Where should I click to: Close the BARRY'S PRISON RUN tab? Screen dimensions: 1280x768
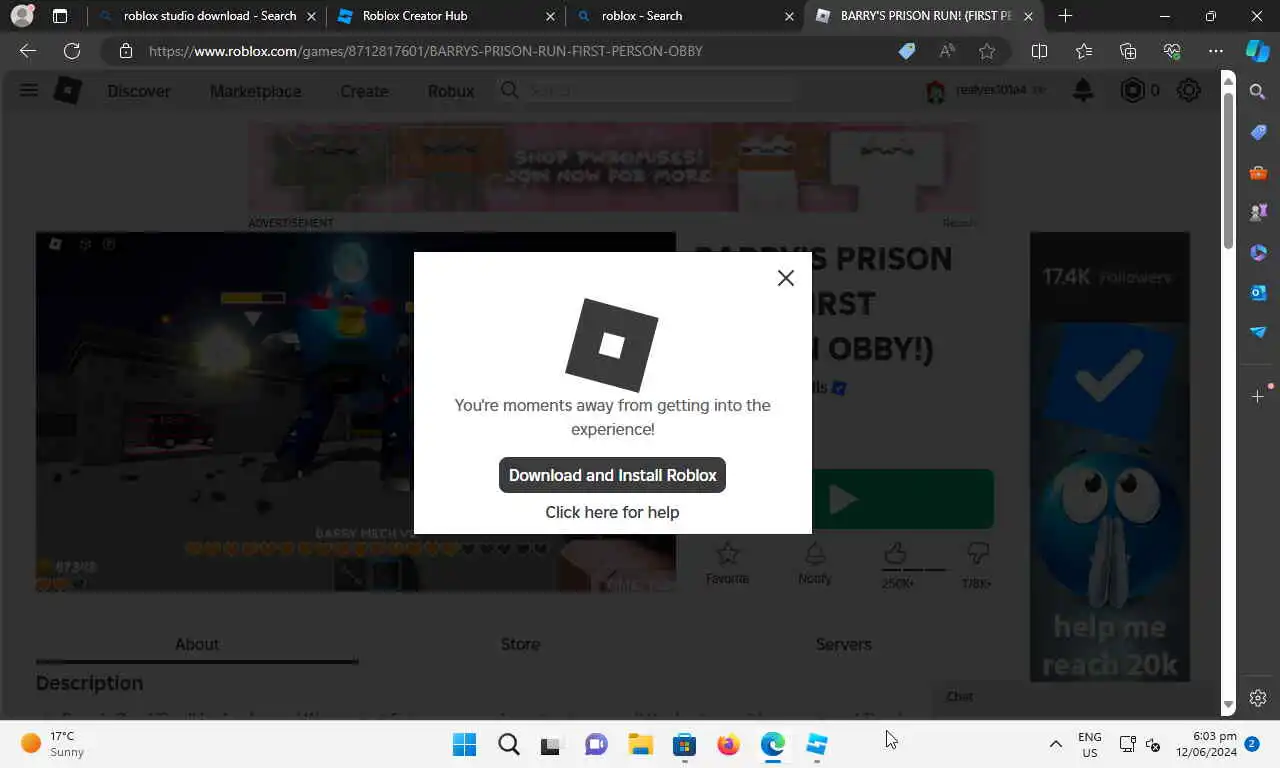coord(1028,16)
